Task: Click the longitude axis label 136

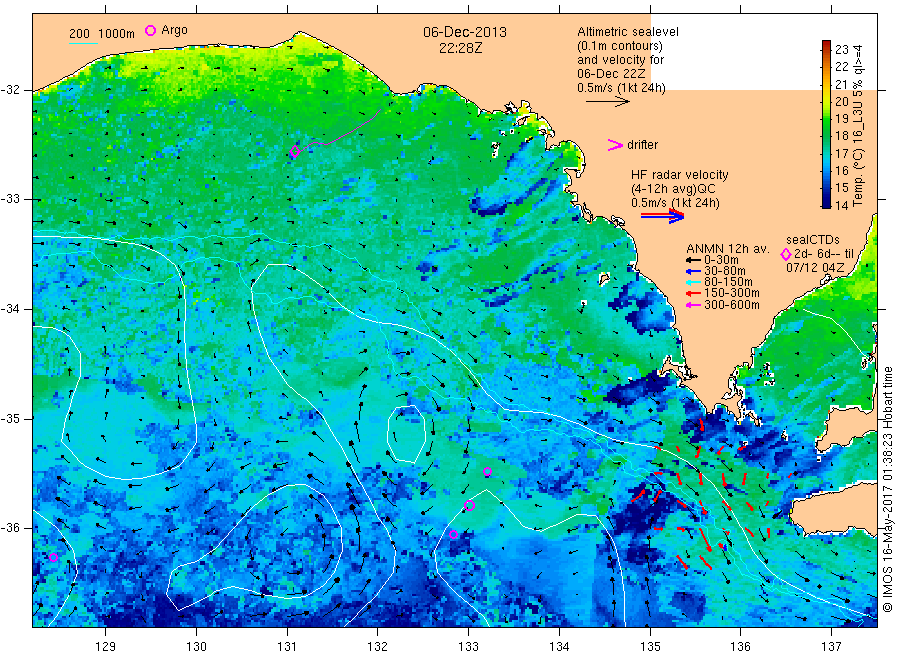Action: click(x=740, y=646)
